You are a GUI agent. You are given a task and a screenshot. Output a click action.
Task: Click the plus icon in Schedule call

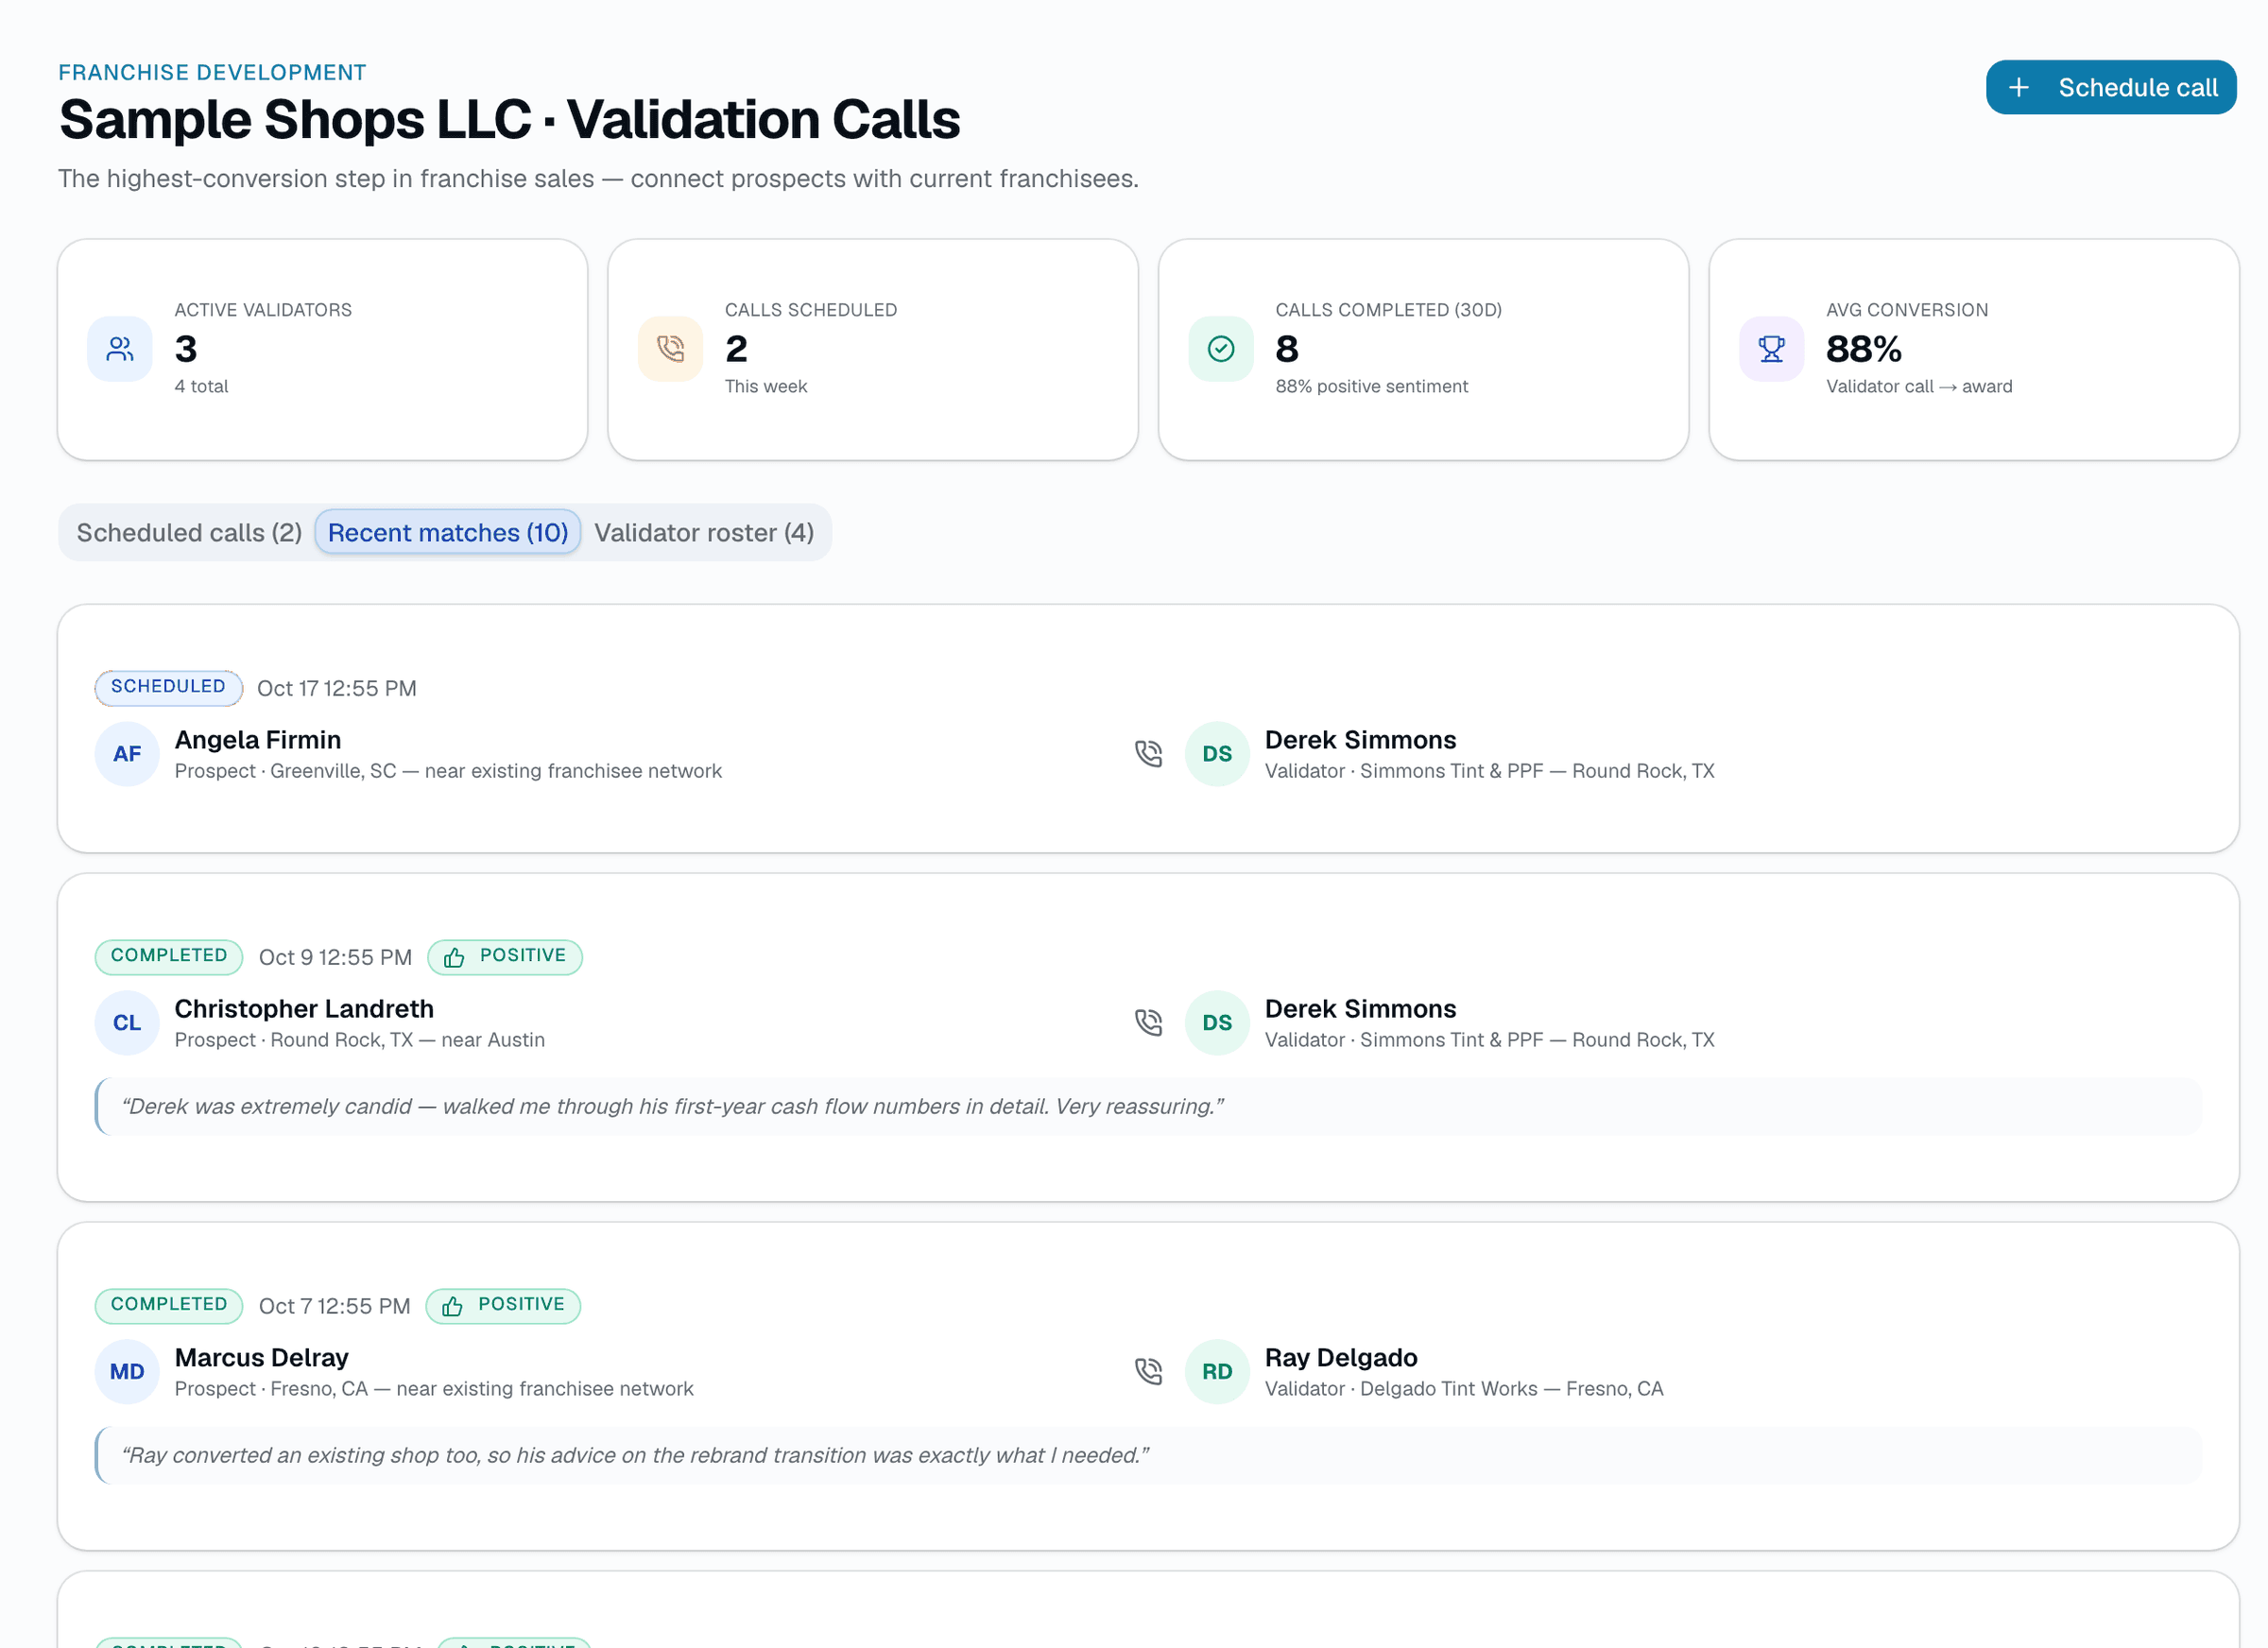(2019, 88)
